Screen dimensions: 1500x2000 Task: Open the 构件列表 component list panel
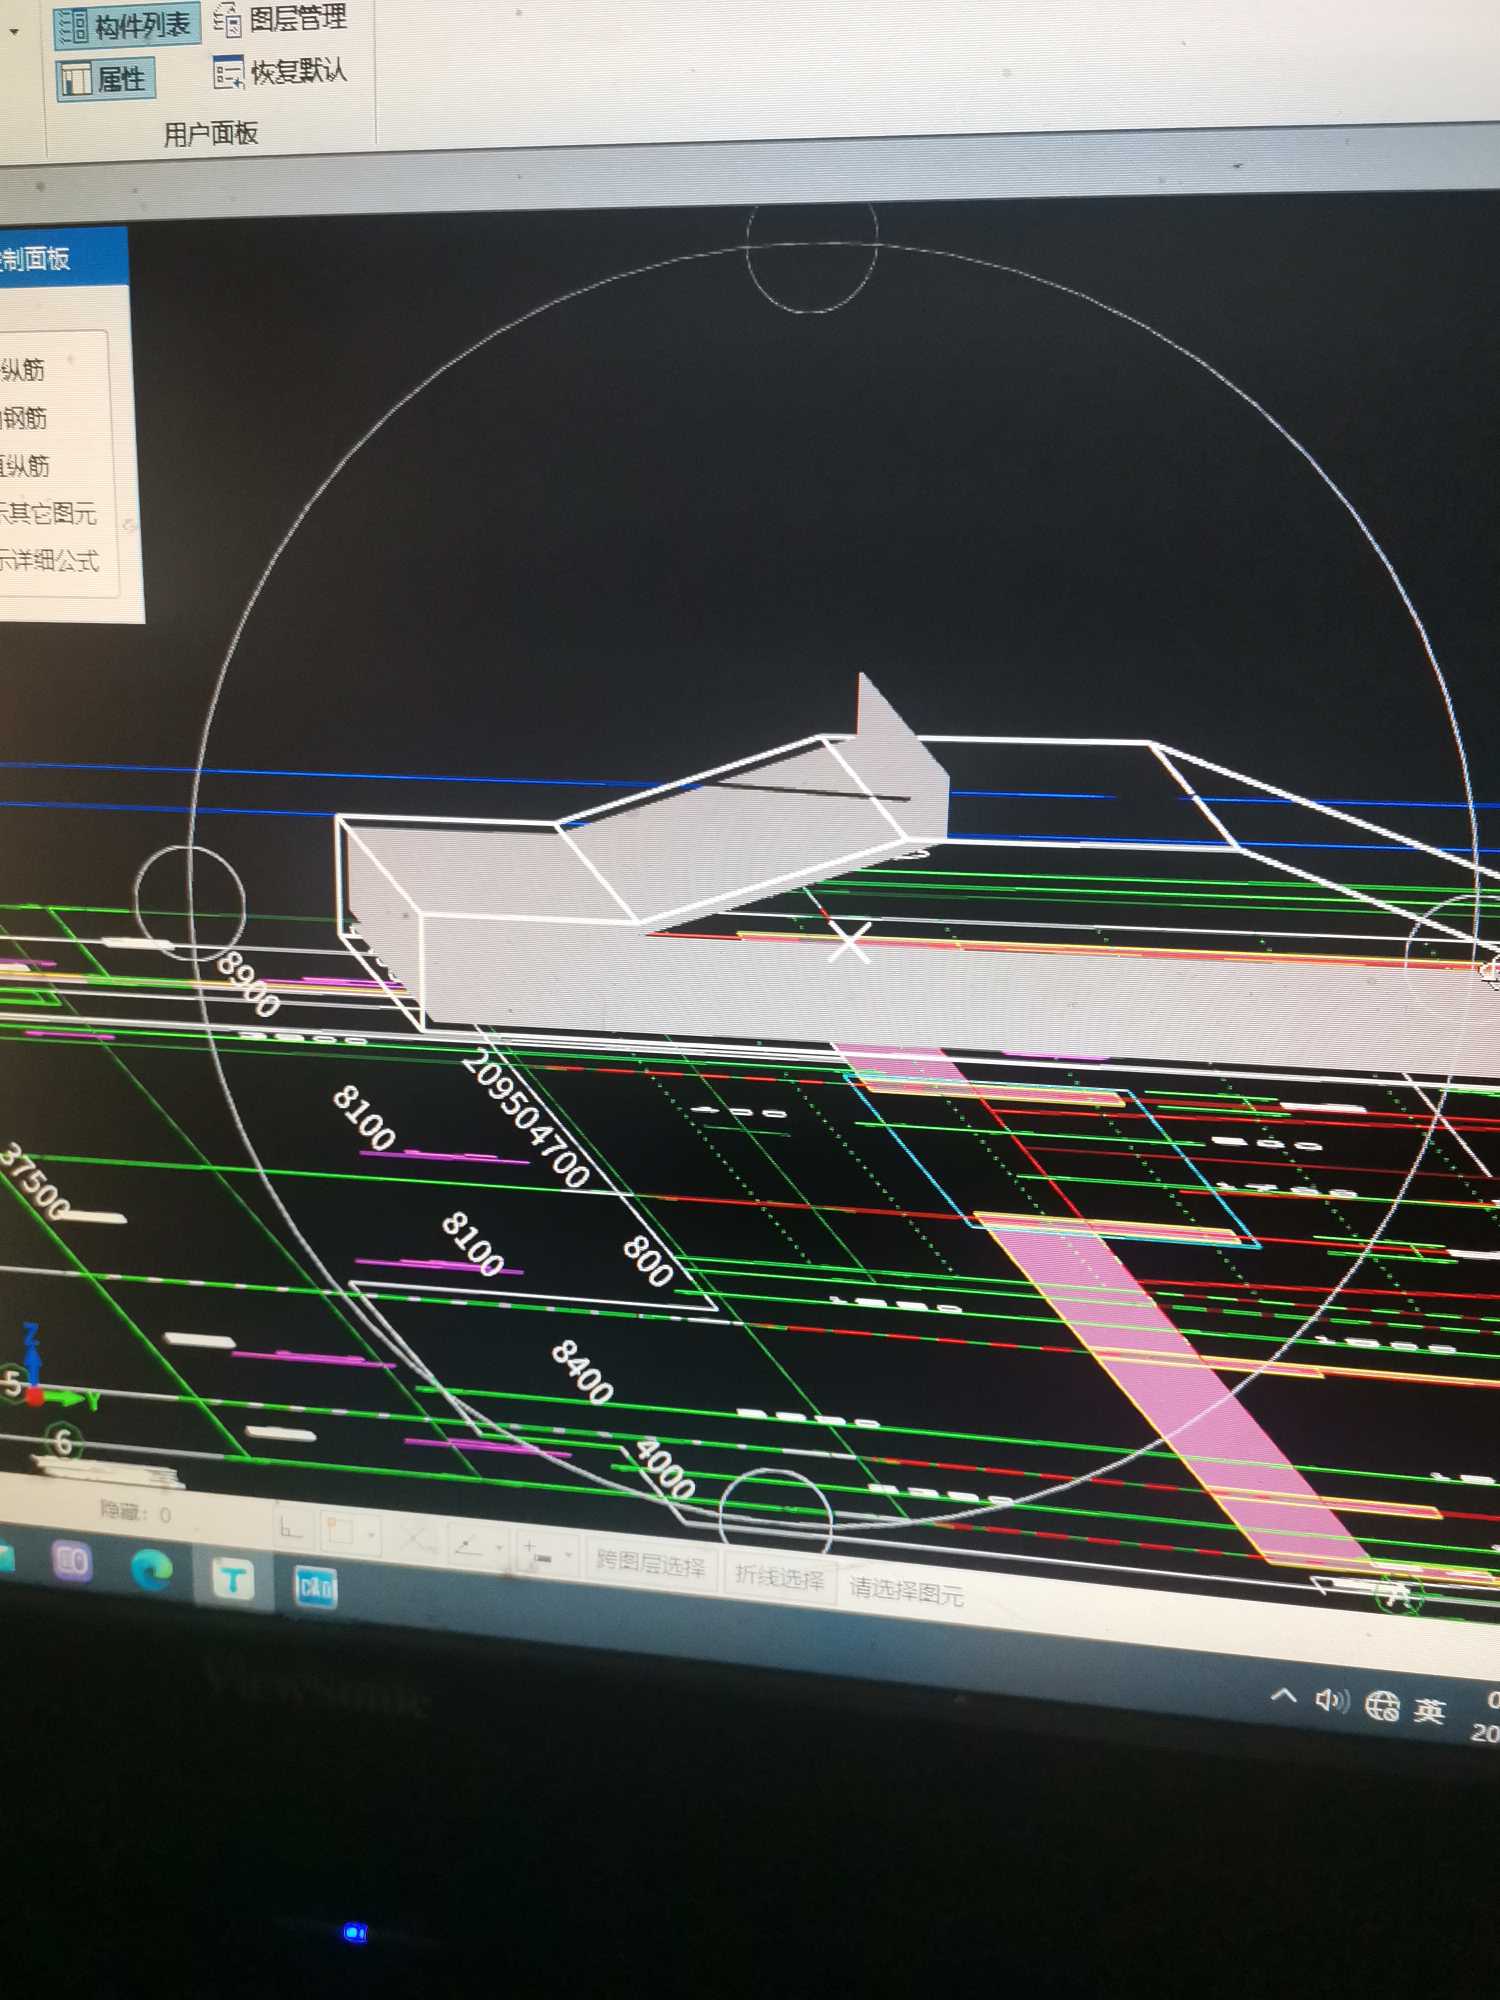tap(125, 24)
